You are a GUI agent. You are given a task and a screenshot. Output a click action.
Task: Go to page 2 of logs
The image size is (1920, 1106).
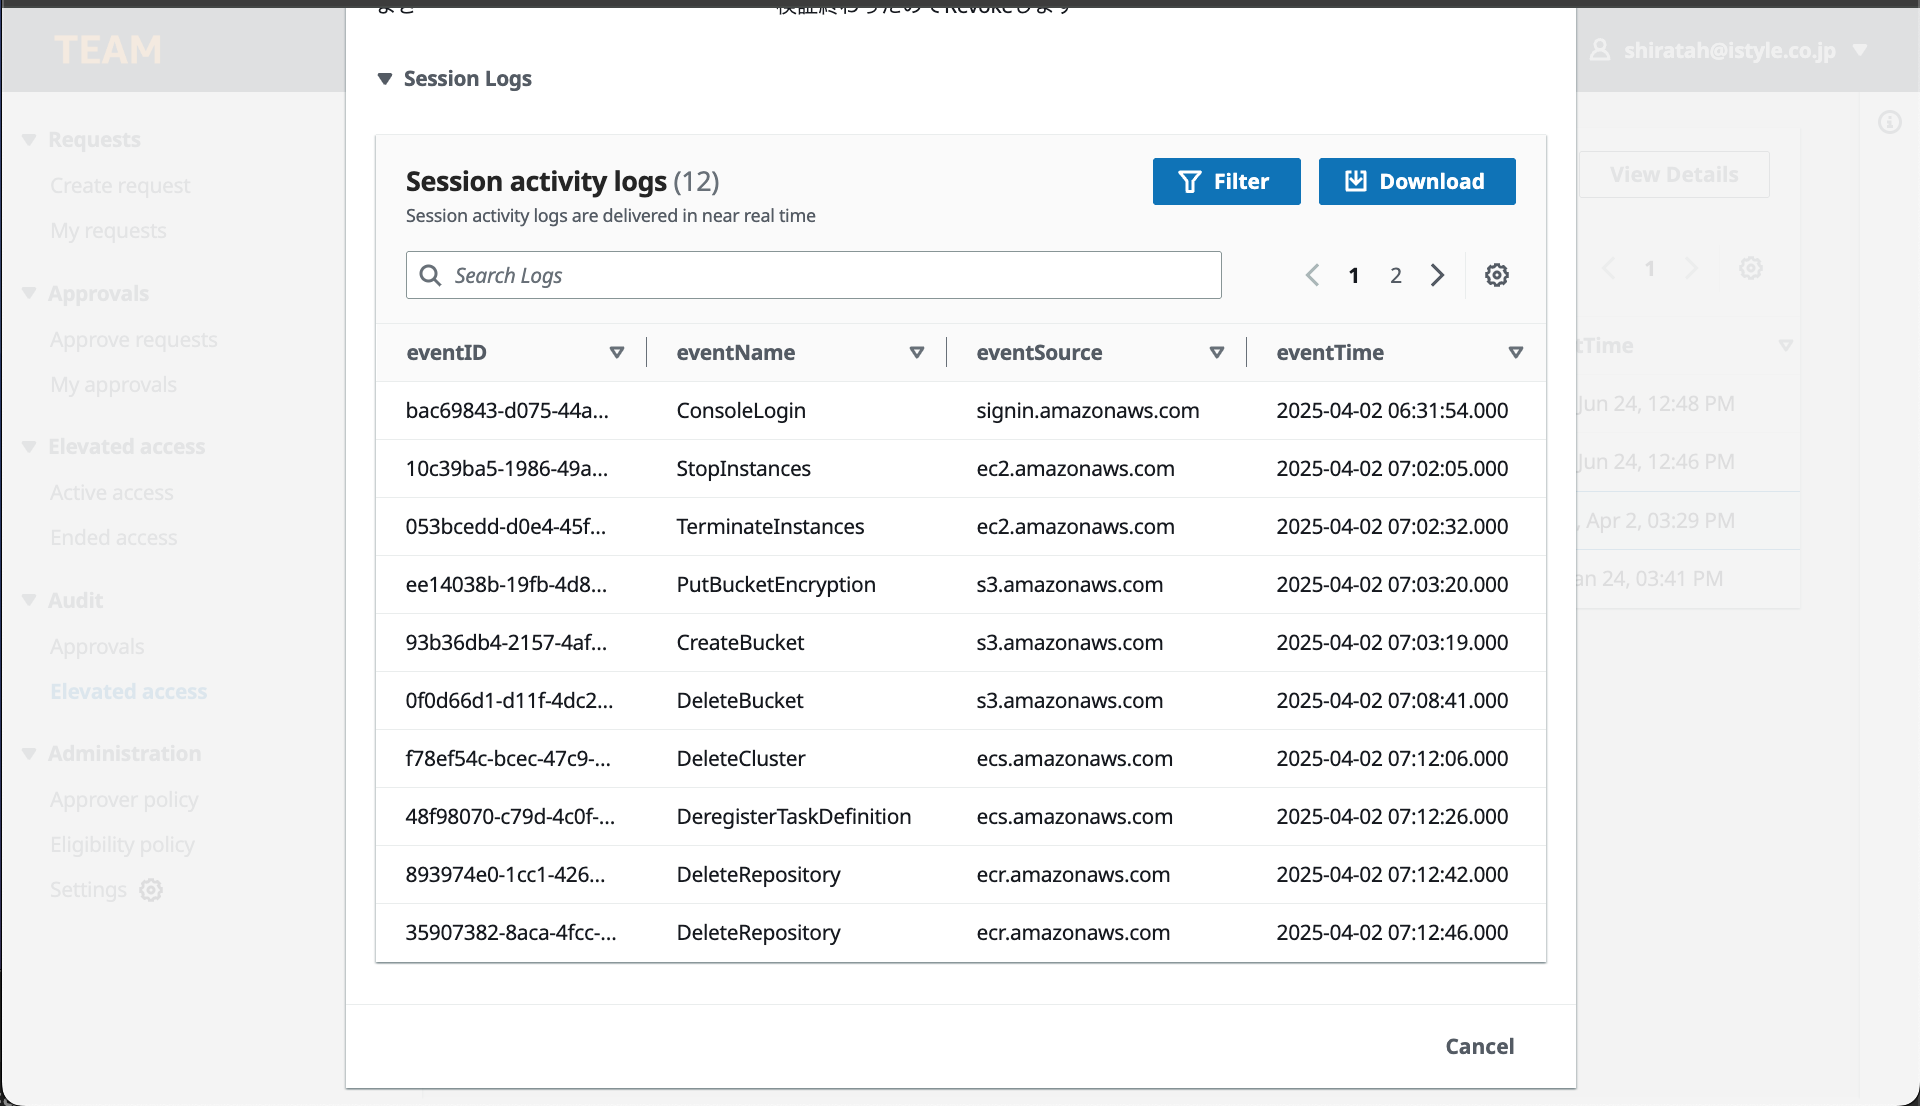(1395, 275)
